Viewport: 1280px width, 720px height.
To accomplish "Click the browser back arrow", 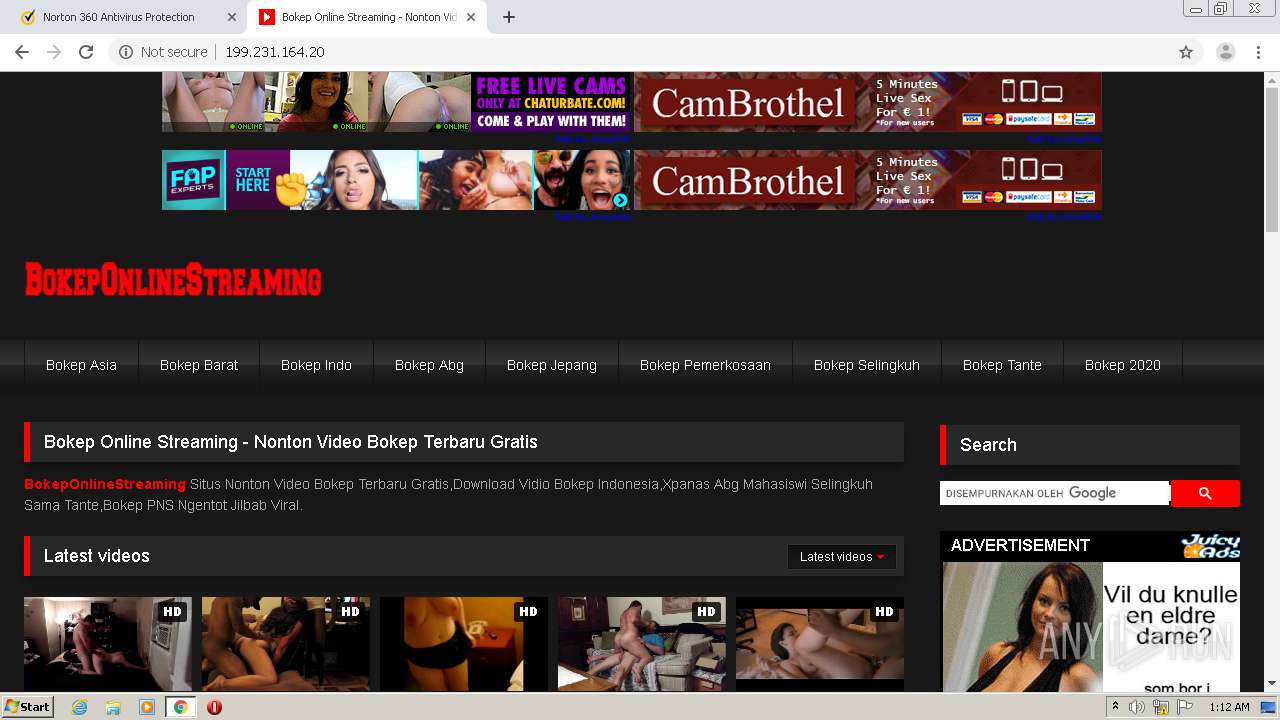I will [22, 52].
